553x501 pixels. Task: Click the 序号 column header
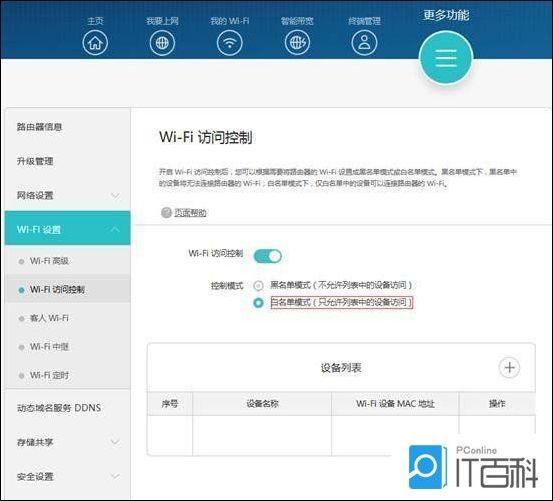point(170,404)
